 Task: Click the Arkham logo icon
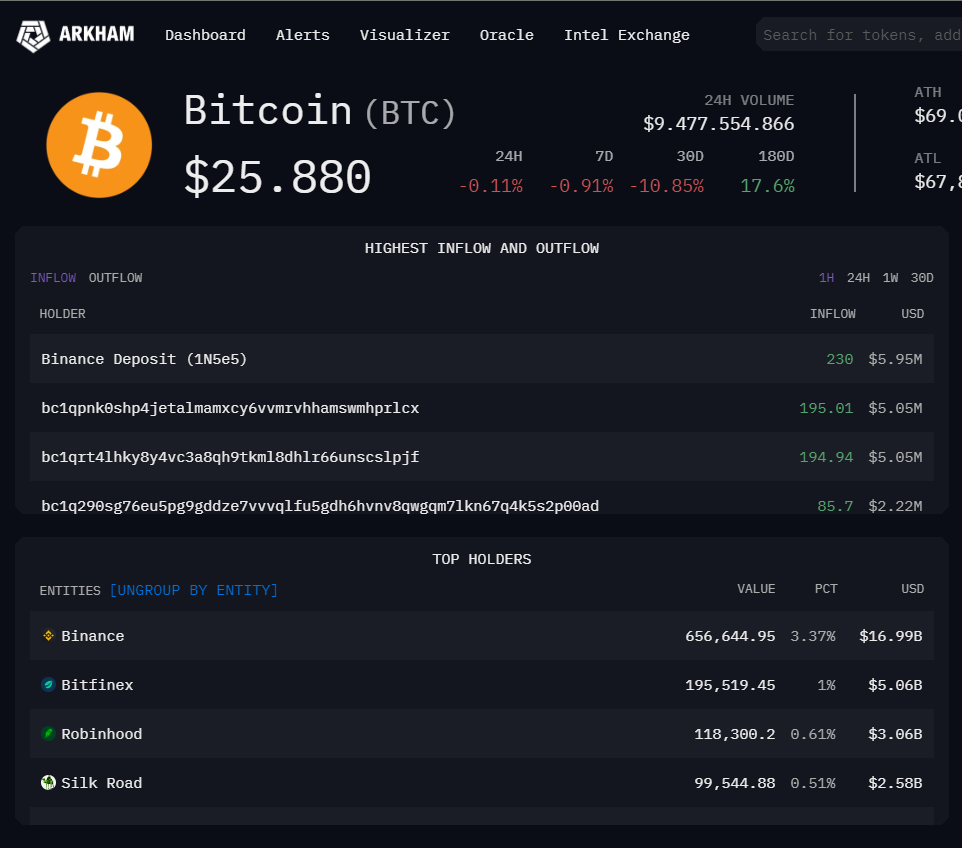33,36
